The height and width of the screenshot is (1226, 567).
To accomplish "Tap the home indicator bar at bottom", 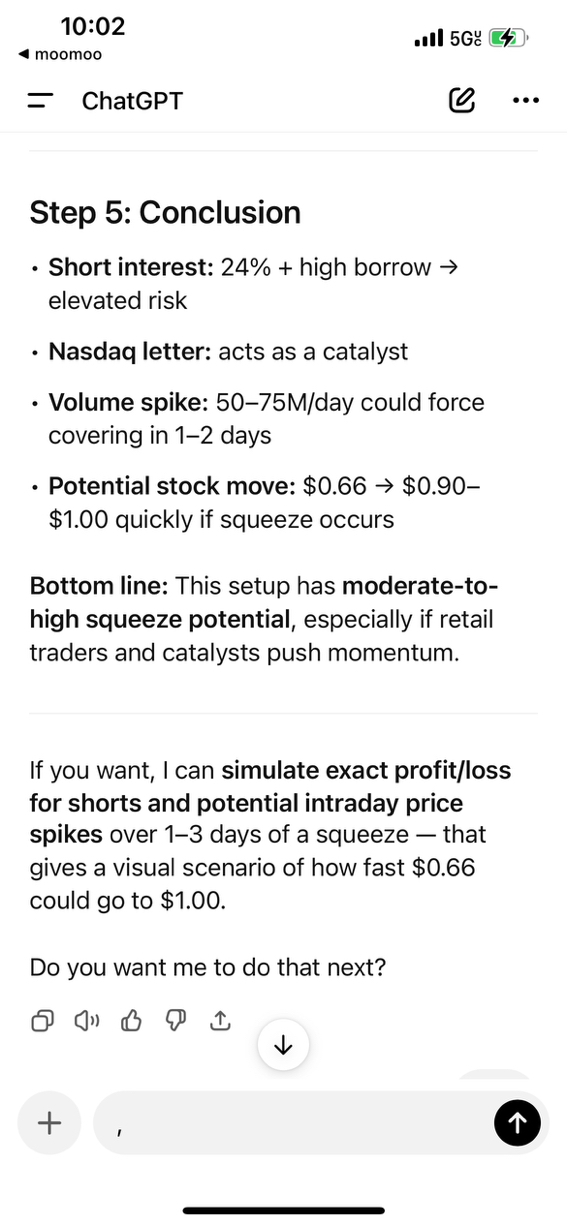I will [x=284, y=1210].
